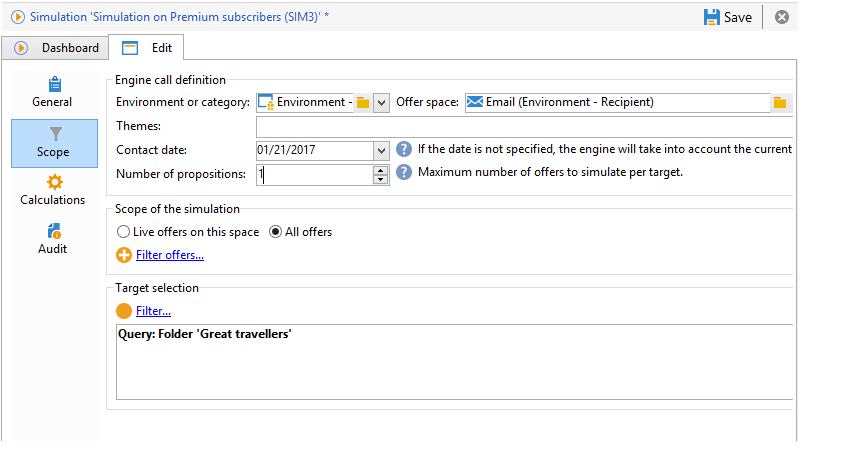Select the Scope funnel icon
Screen dimensions: 852x453
tap(55, 134)
